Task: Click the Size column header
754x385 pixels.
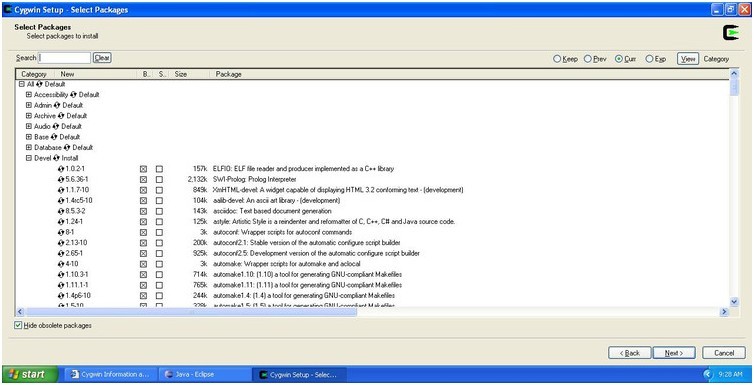Action: point(181,74)
